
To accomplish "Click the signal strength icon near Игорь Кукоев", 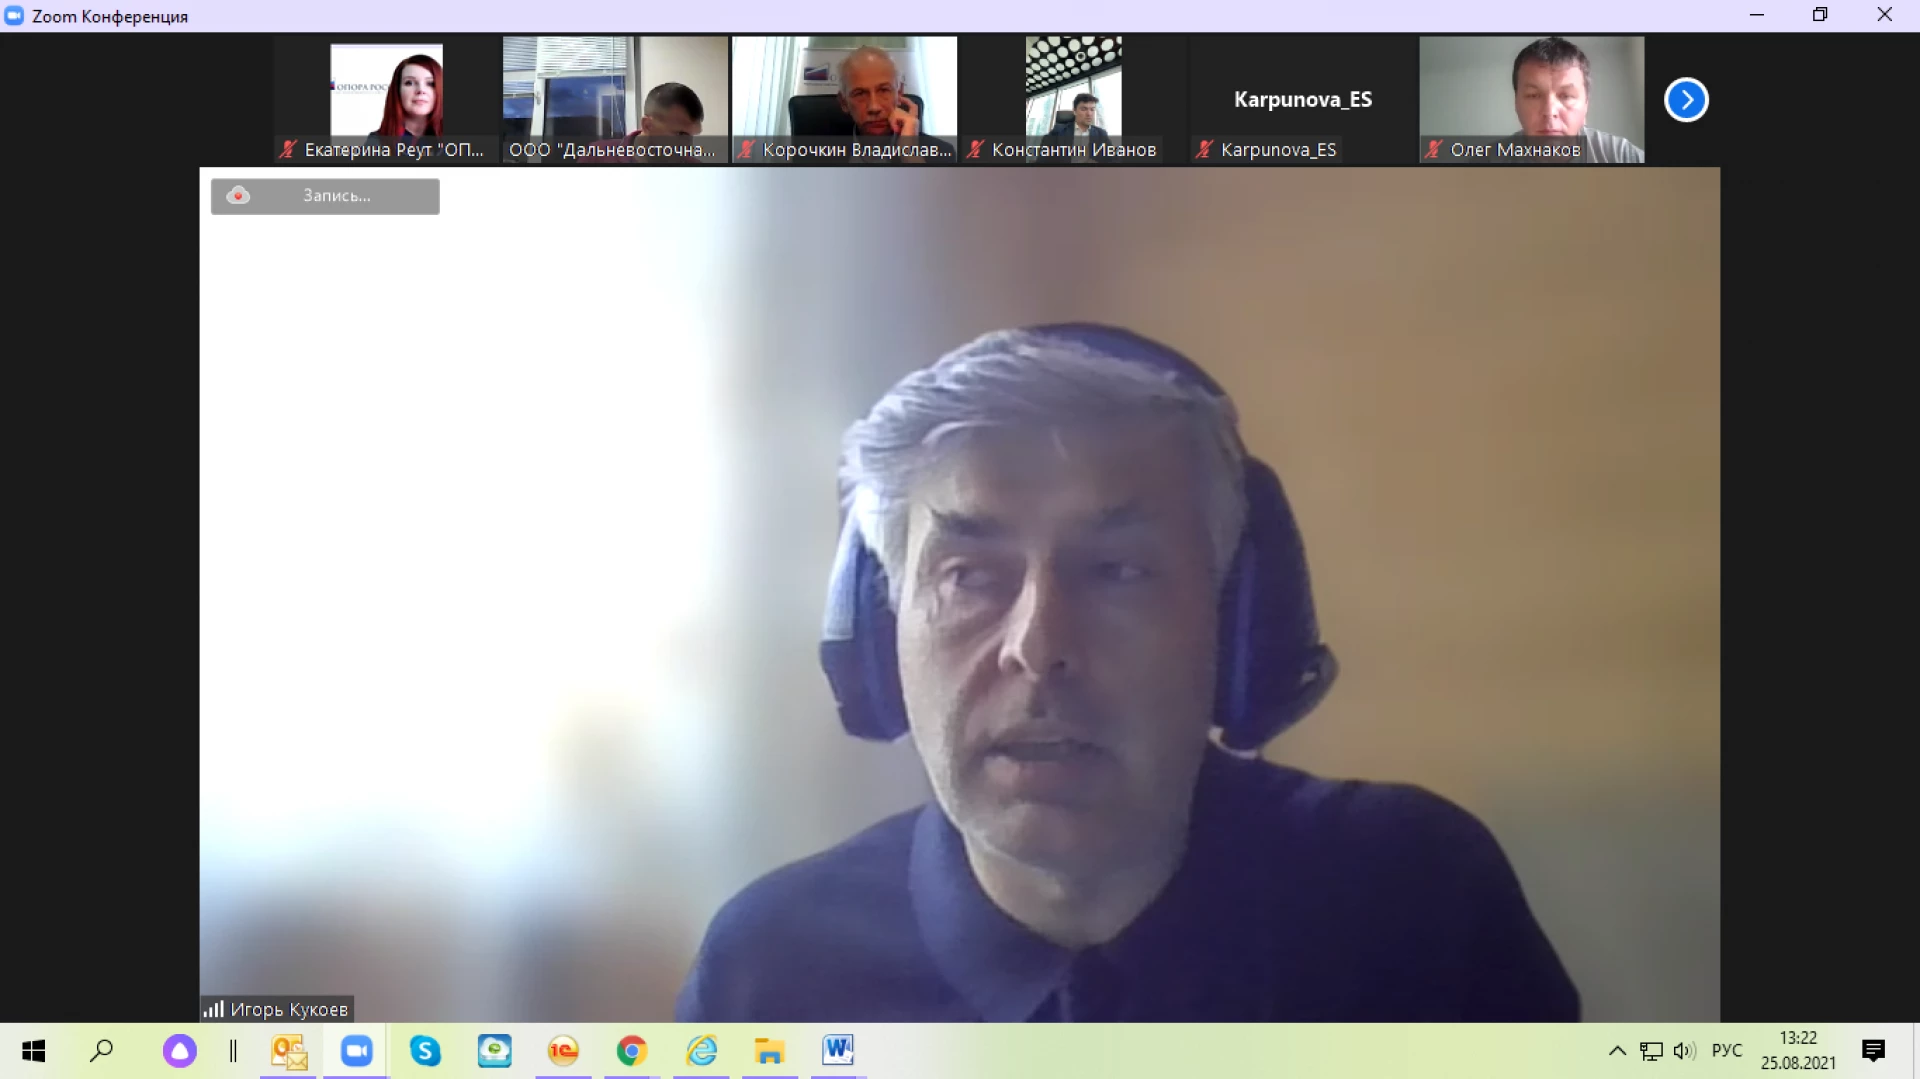I will pyautogui.click(x=213, y=1009).
